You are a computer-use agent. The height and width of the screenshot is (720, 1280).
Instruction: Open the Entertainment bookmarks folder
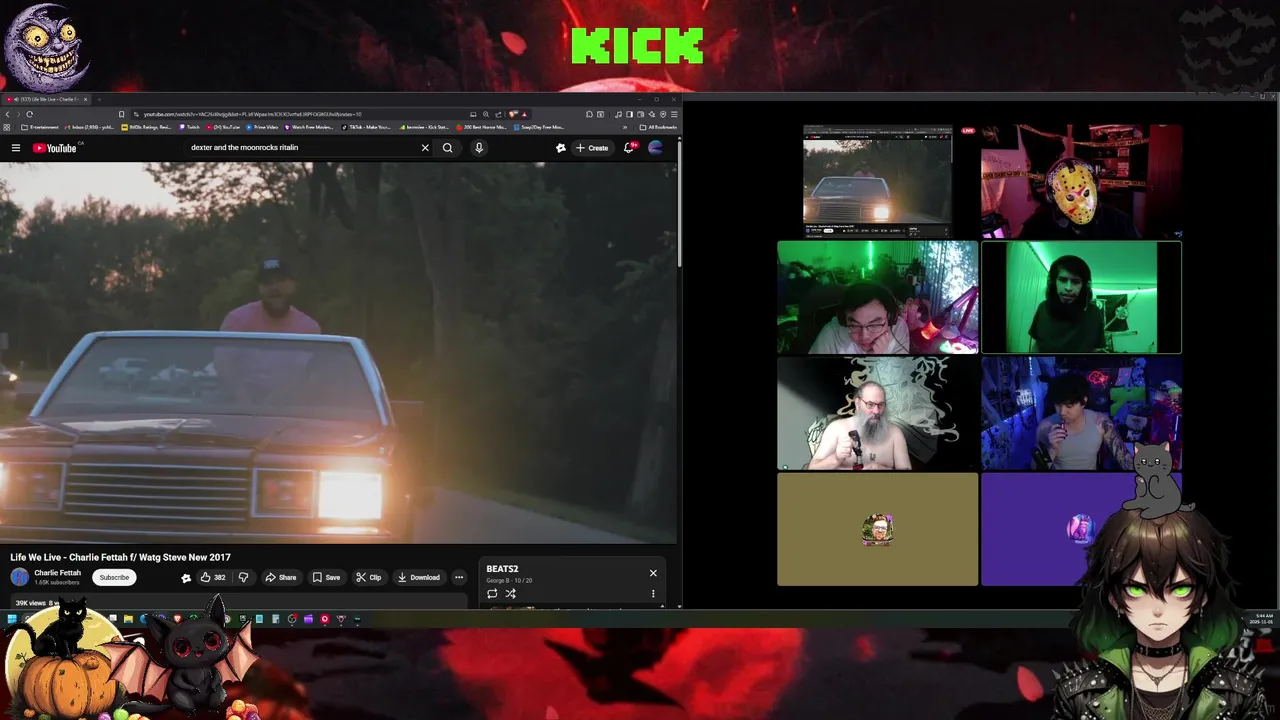pyautogui.click(x=39, y=127)
